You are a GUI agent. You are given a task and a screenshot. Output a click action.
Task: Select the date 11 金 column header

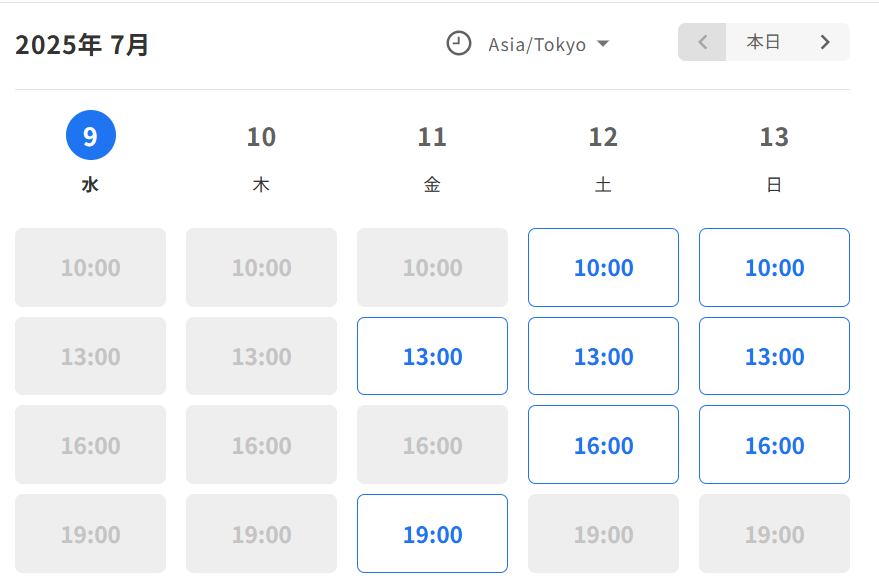coord(432,160)
